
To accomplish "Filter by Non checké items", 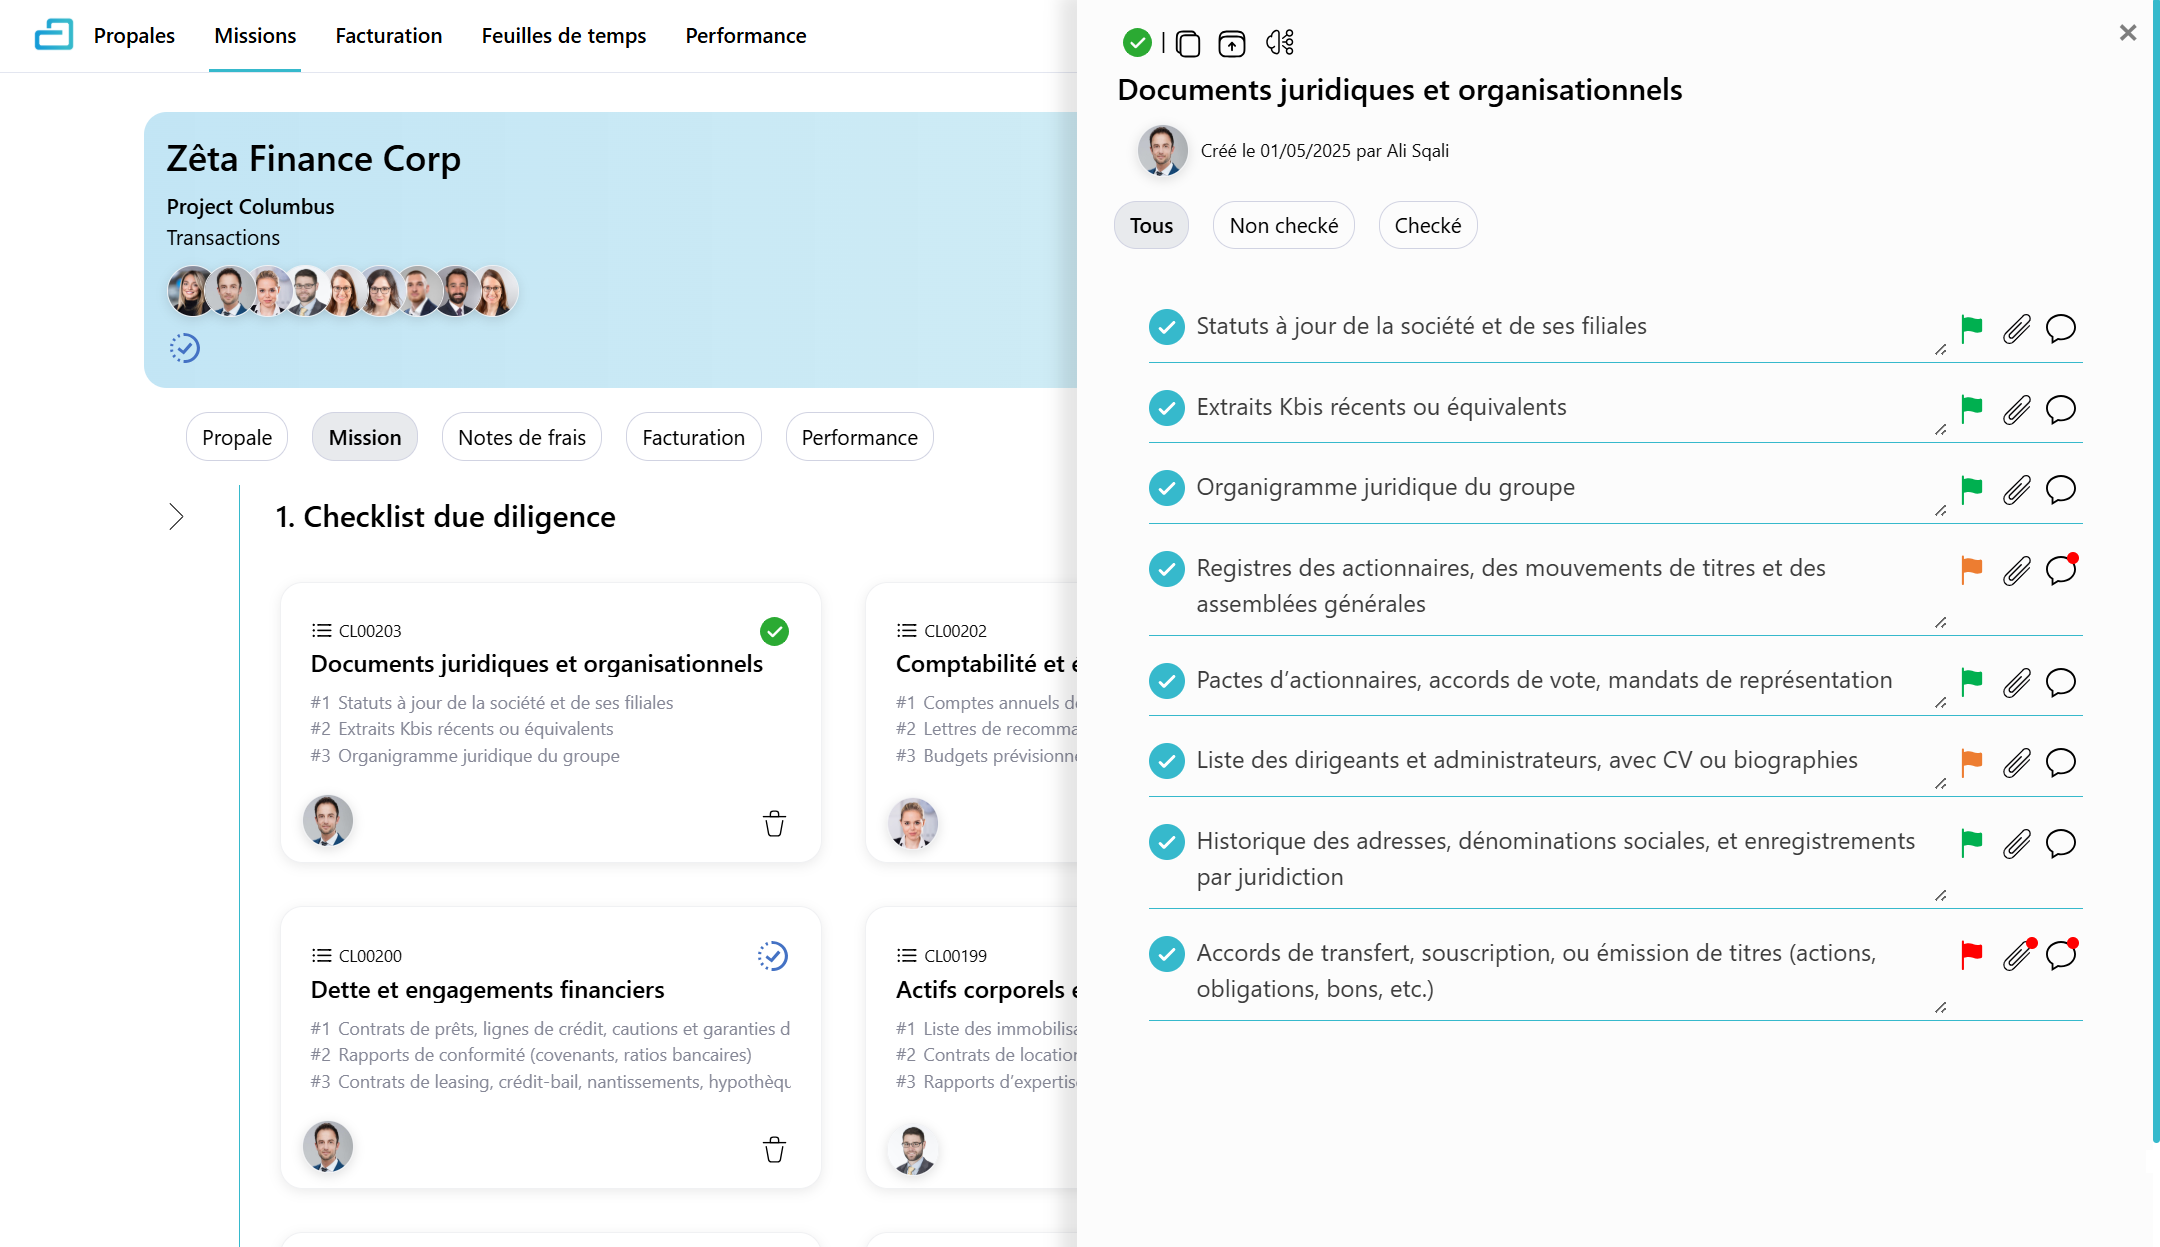I will tap(1283, 226).
